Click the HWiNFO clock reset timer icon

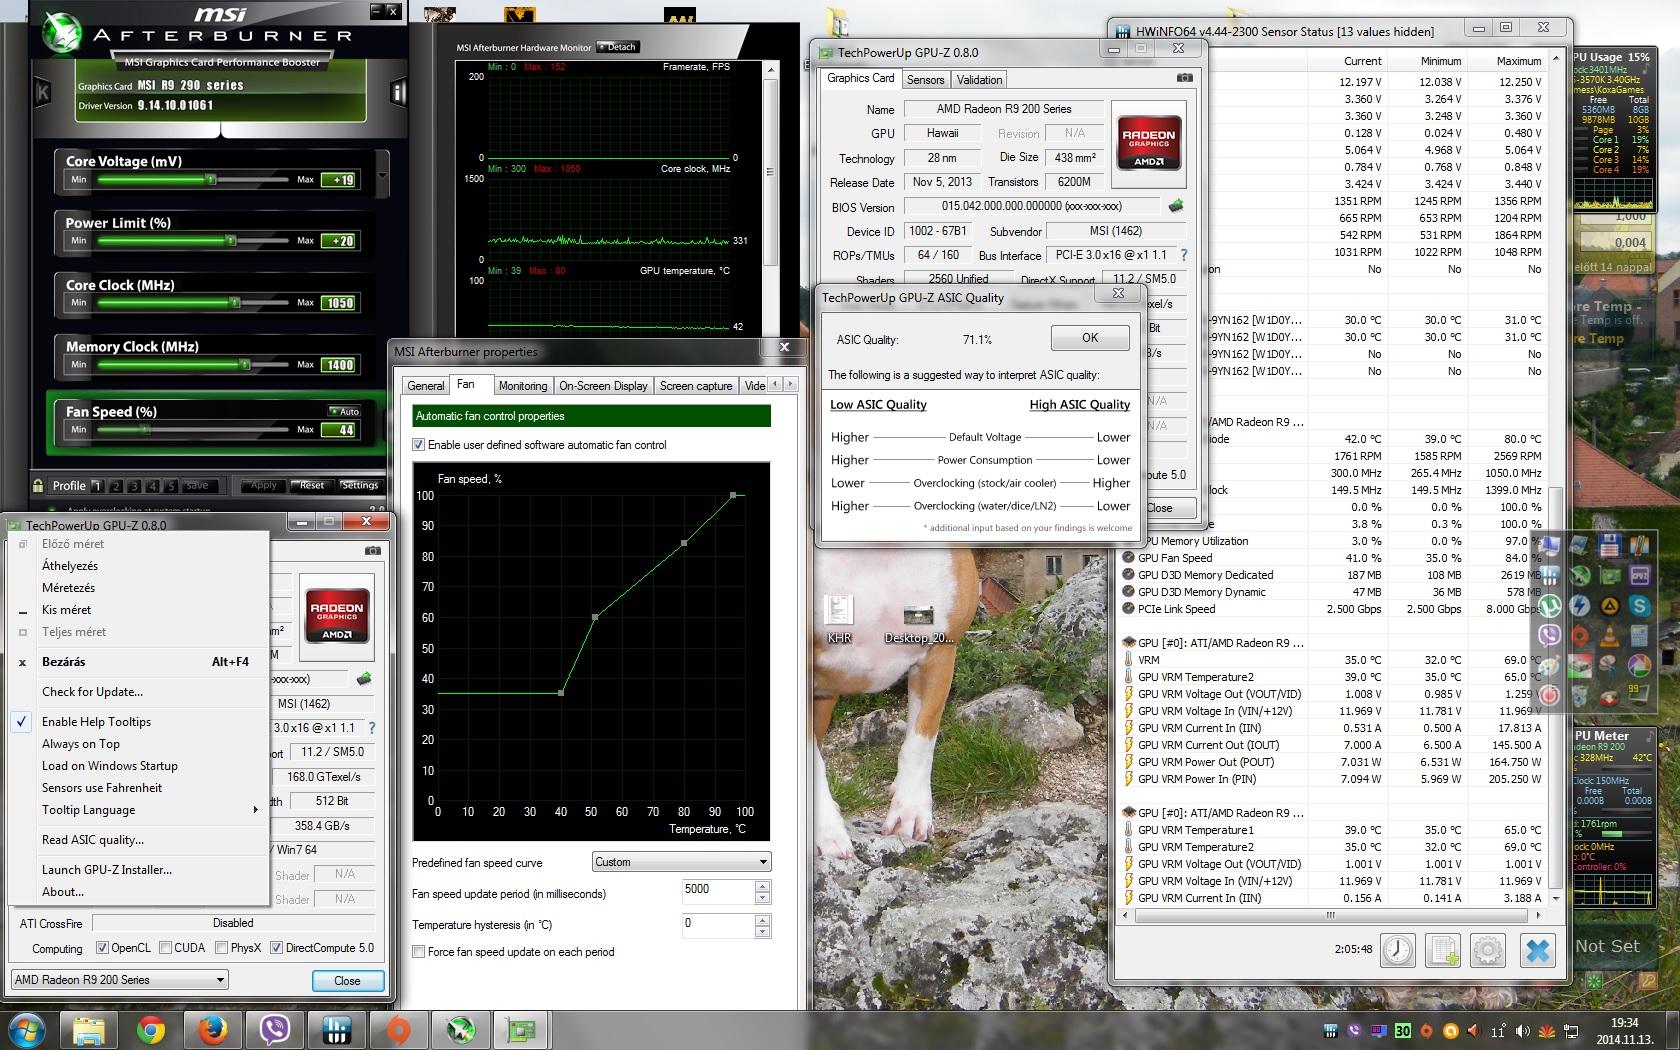pyautogui.click(x=1397, y=949)
